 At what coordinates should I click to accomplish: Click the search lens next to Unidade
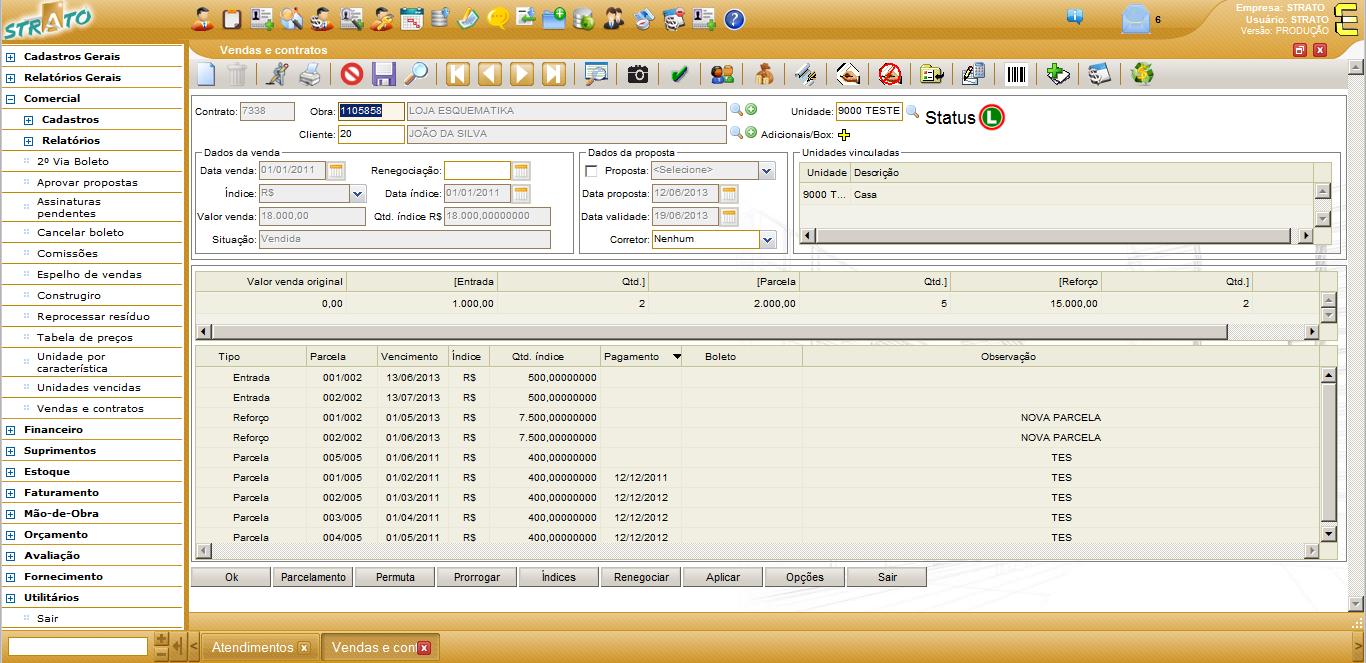912,112
